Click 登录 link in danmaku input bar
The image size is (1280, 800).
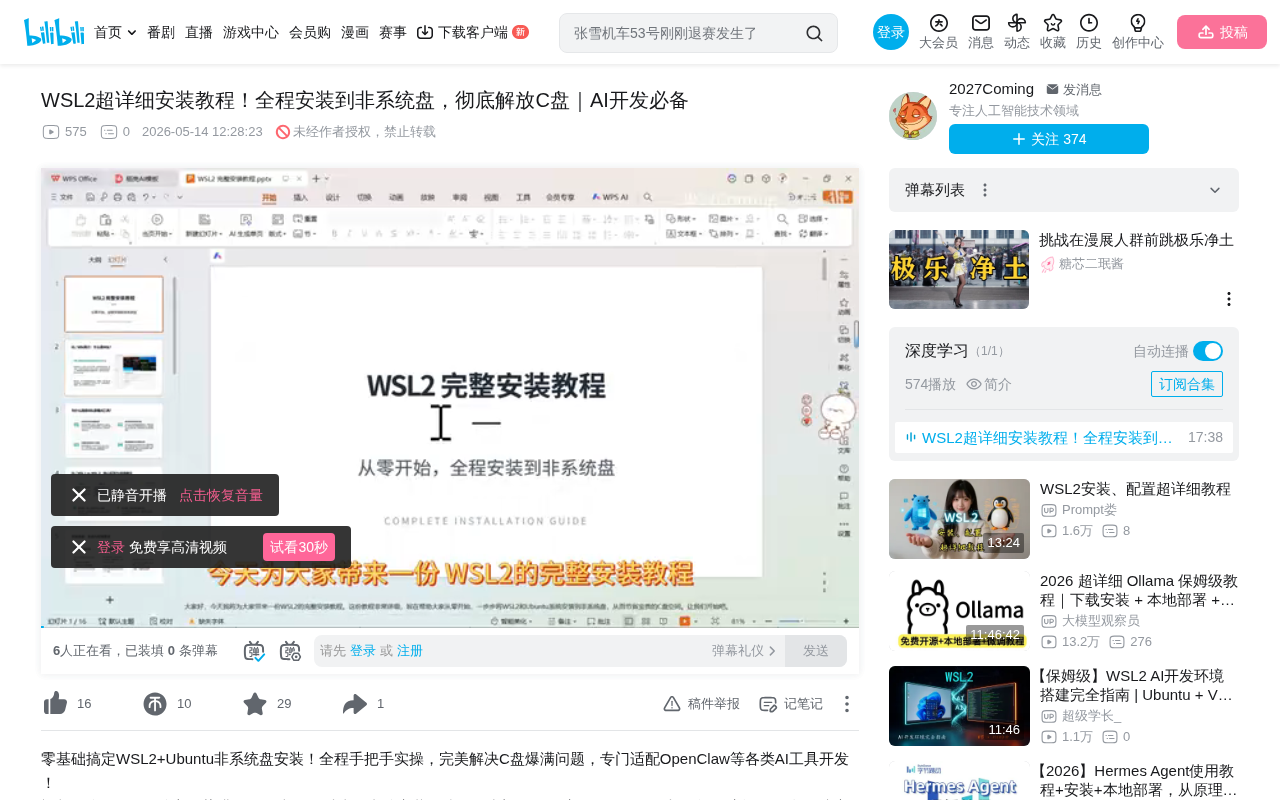pyautogui.click(x=363, y=651)
